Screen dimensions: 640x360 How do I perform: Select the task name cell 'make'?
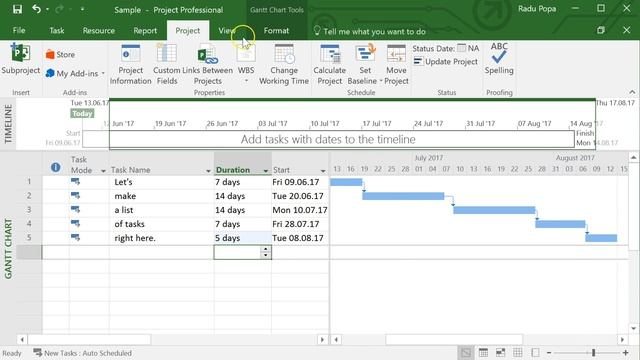point(162,196)
